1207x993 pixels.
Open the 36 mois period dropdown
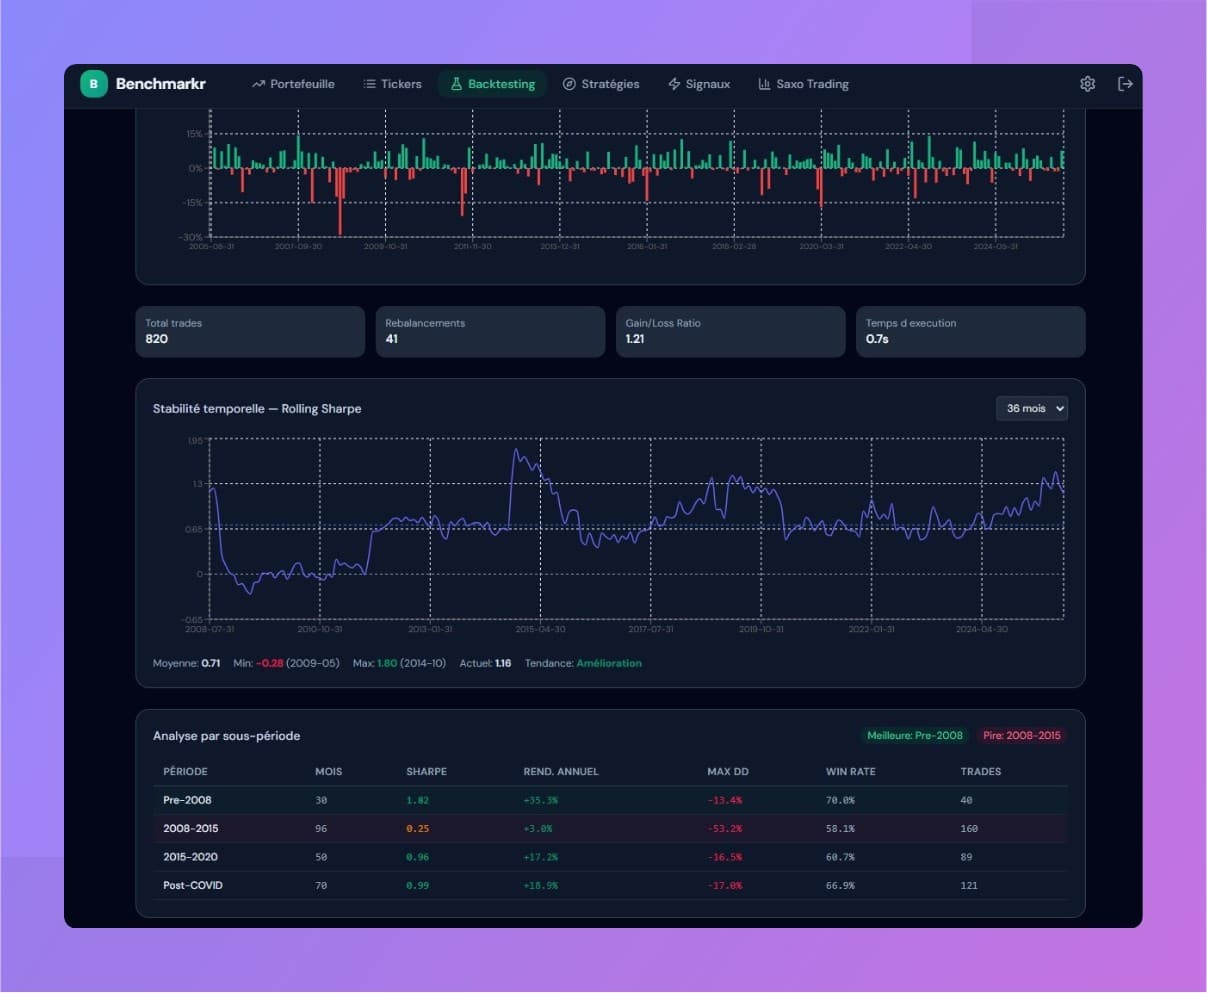point(1032,408)
